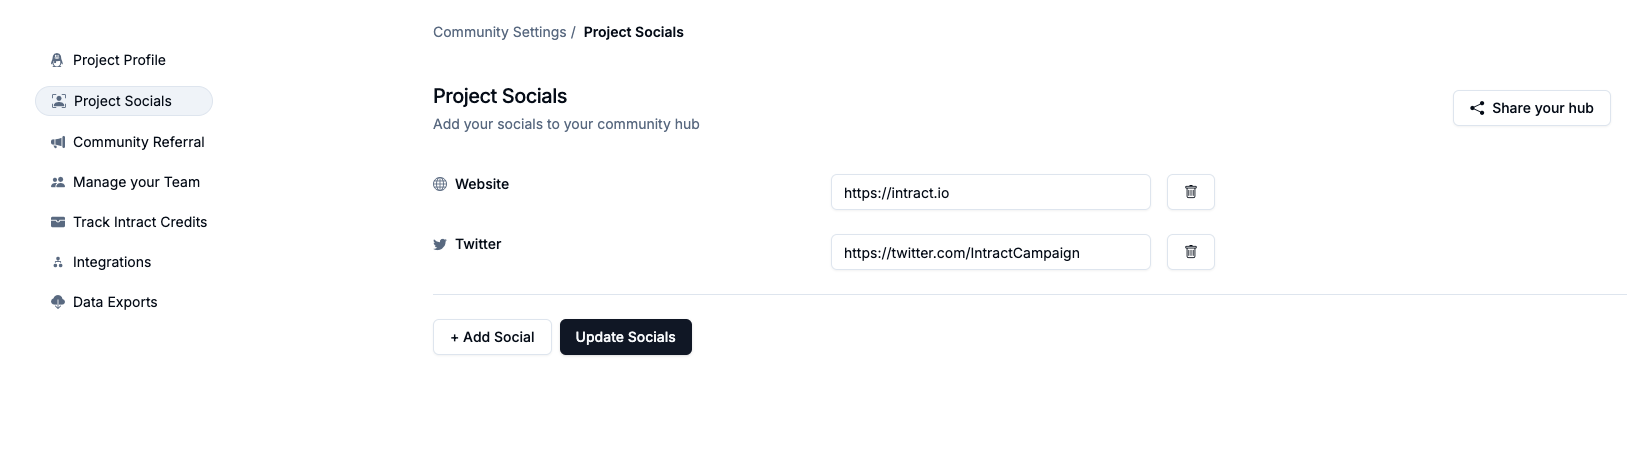The image size is (1645, 449).
Task: Open Project Profile settings
Action: 119,60
